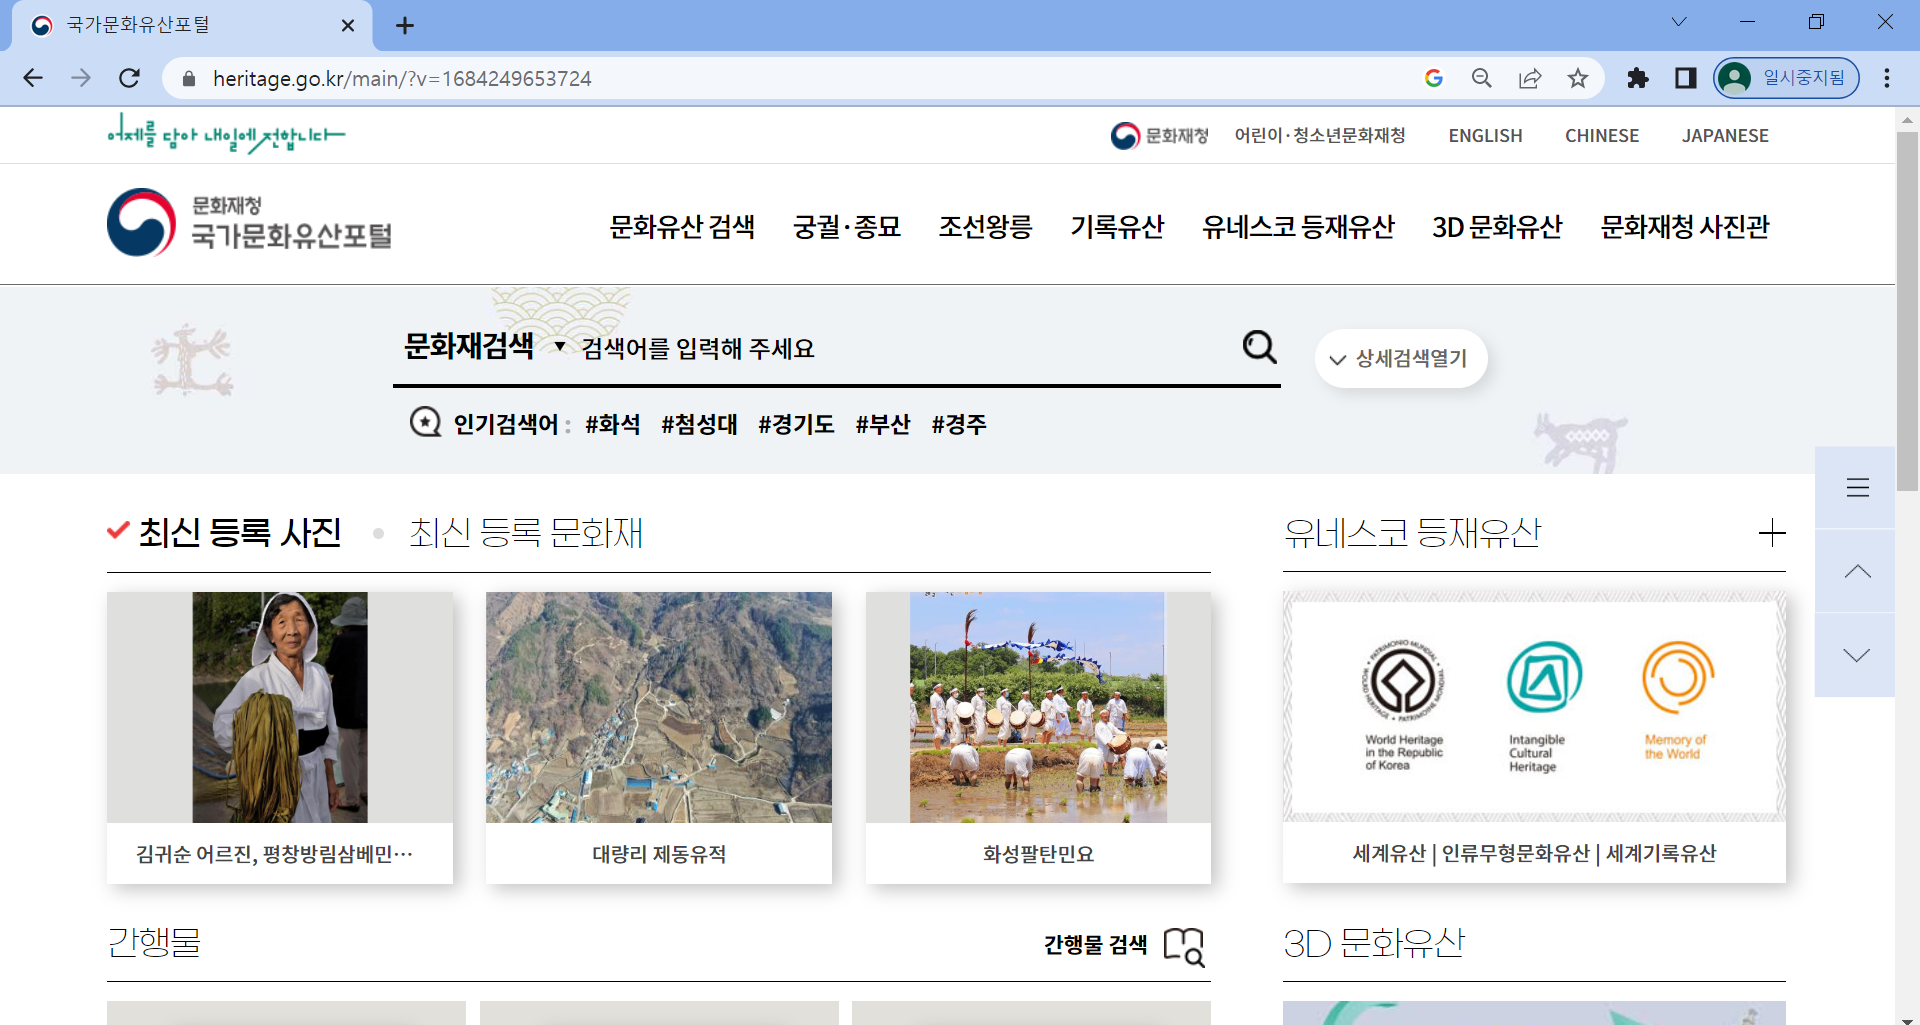The image size is (1920, 1025).
Task: Click the 문화재청 국가문화유산포털 logo
Action: click(249, 223)
